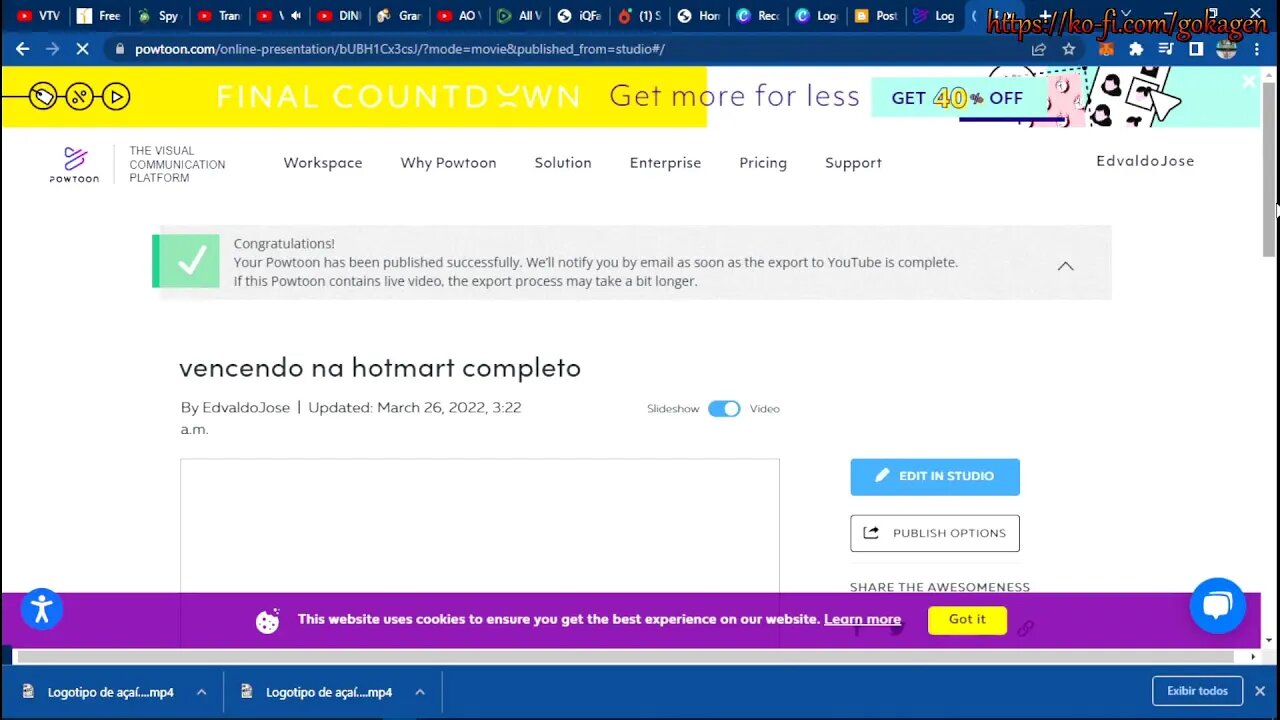Open the Support menu
1280x720 pixels.
pyautogui.click(x=853, y=163)
